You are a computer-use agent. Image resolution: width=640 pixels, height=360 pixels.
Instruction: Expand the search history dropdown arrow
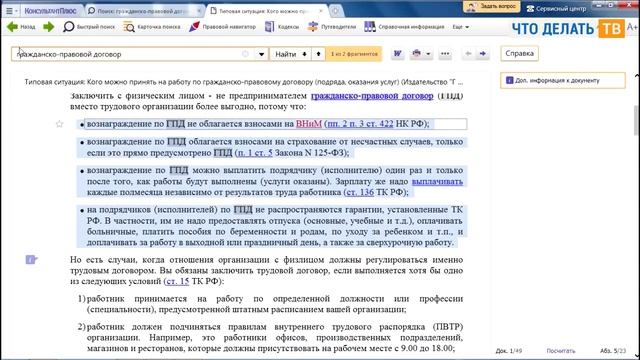pos(261,54)
